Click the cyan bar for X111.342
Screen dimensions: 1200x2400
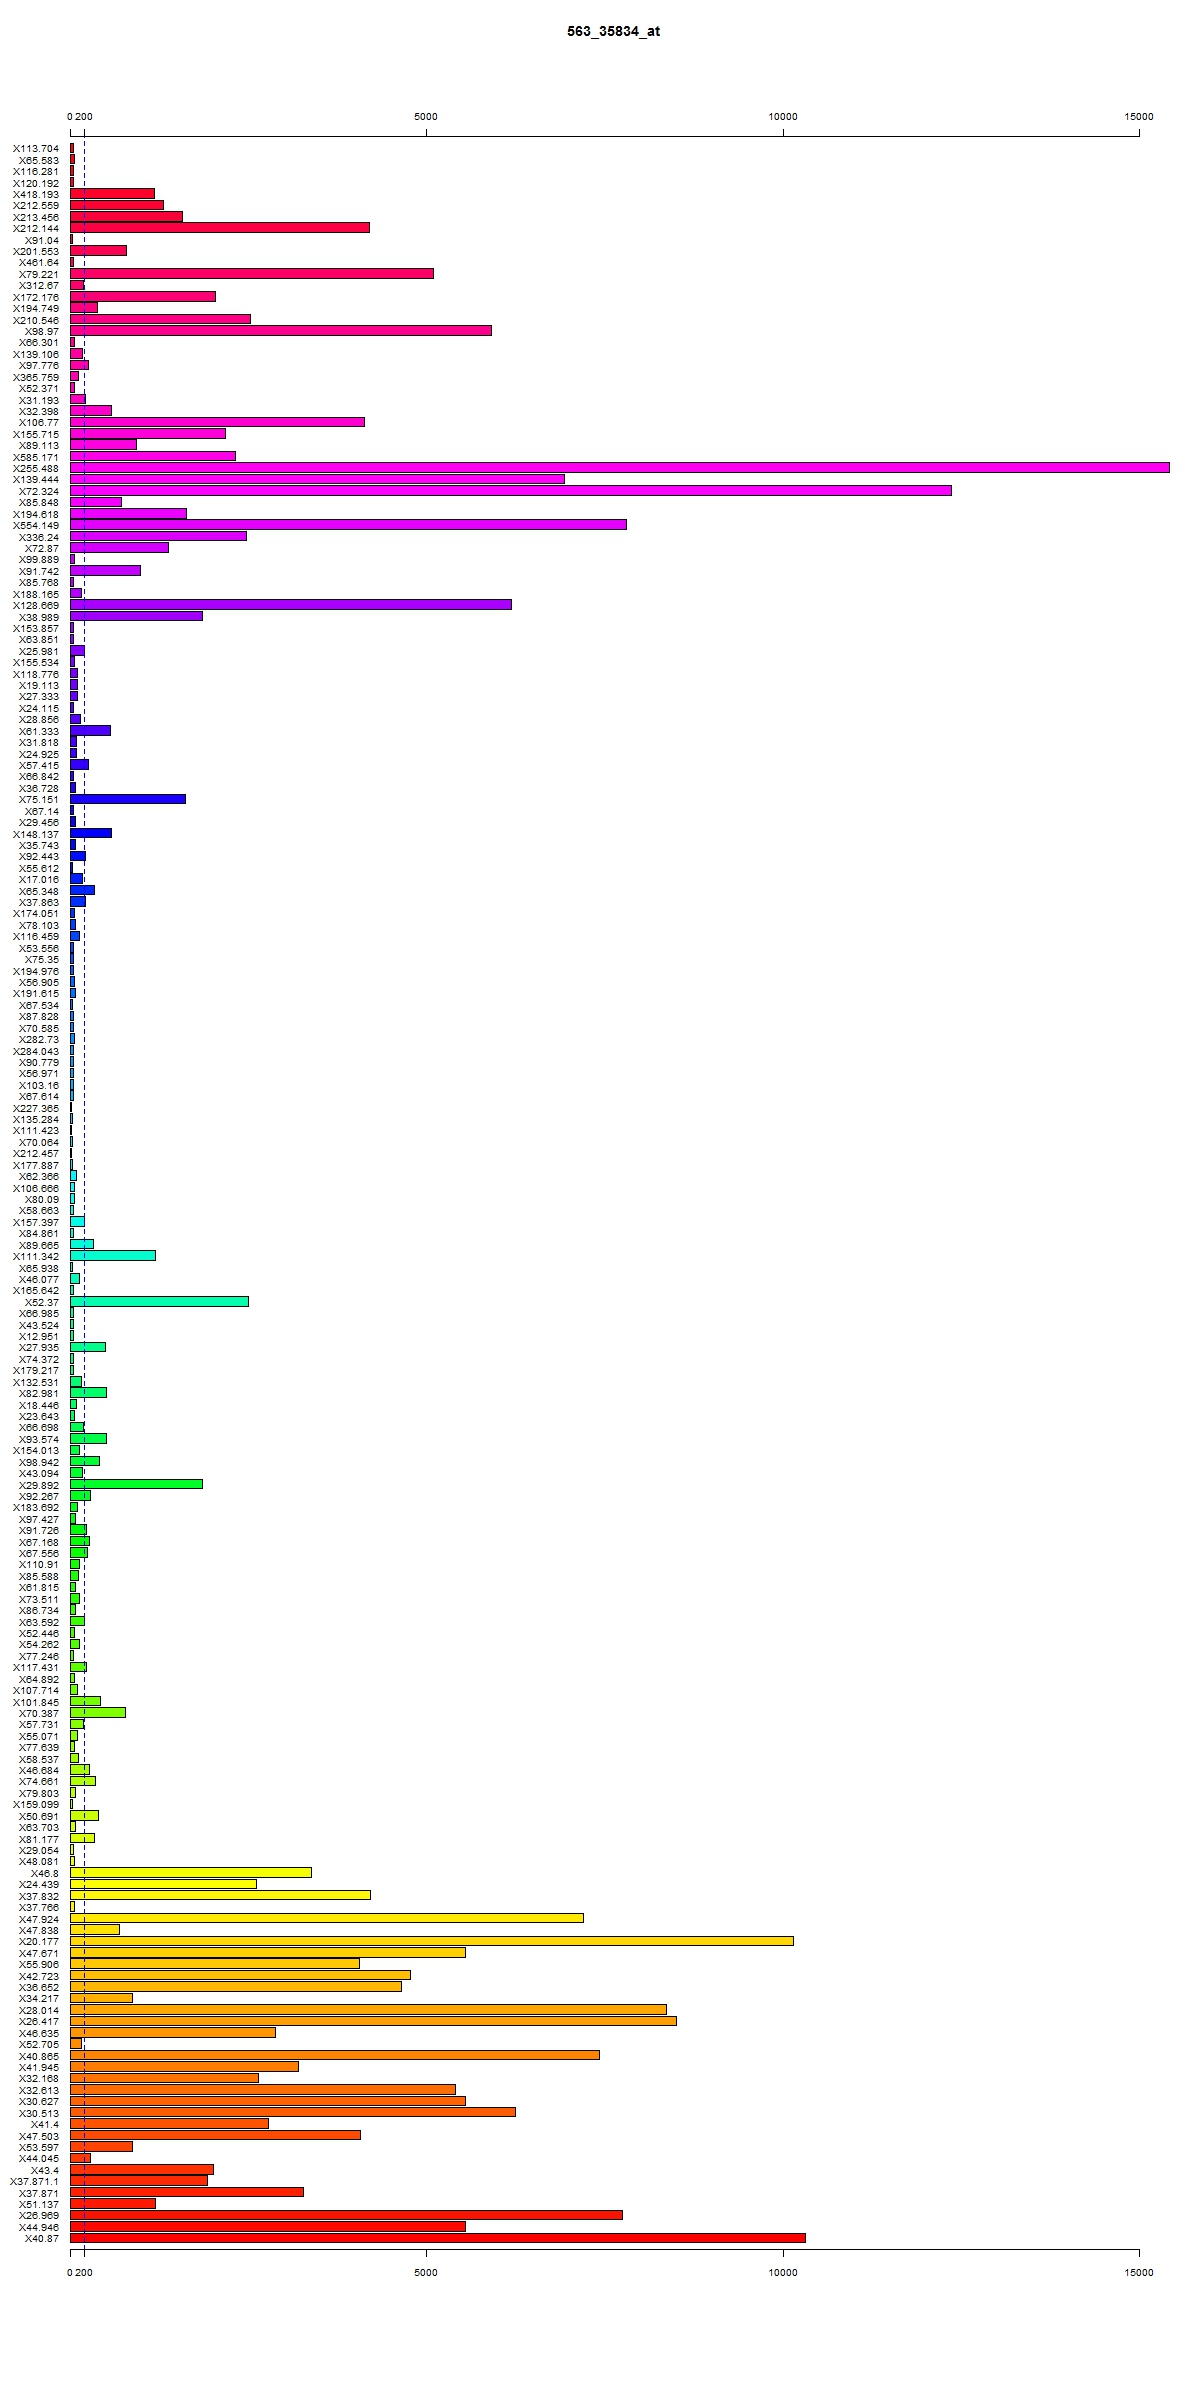113,1255
